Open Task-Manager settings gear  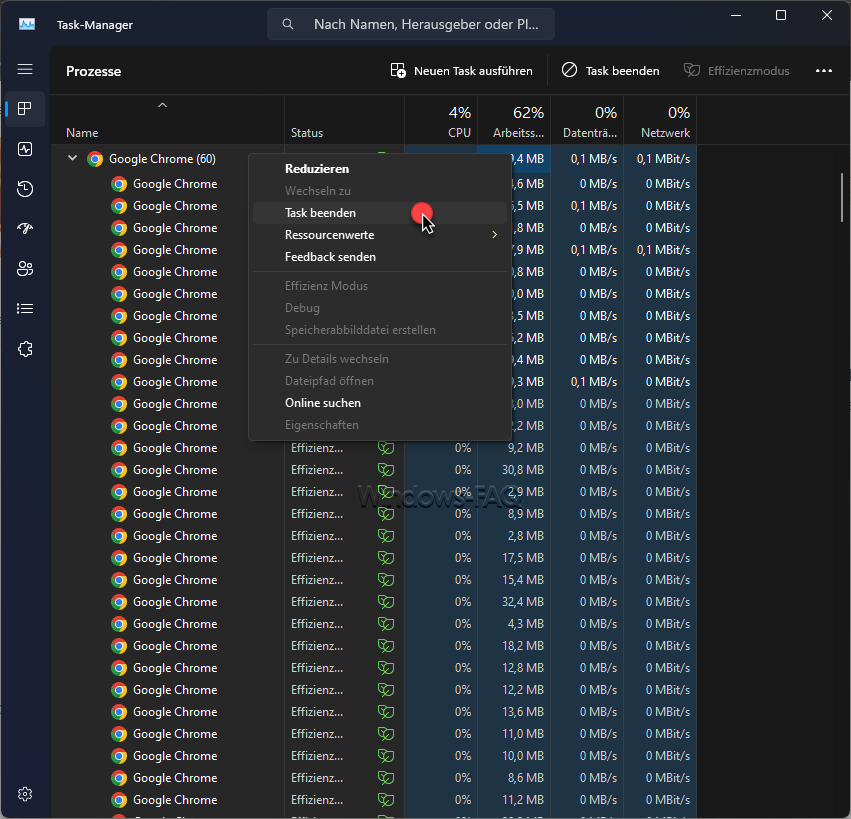25,794
